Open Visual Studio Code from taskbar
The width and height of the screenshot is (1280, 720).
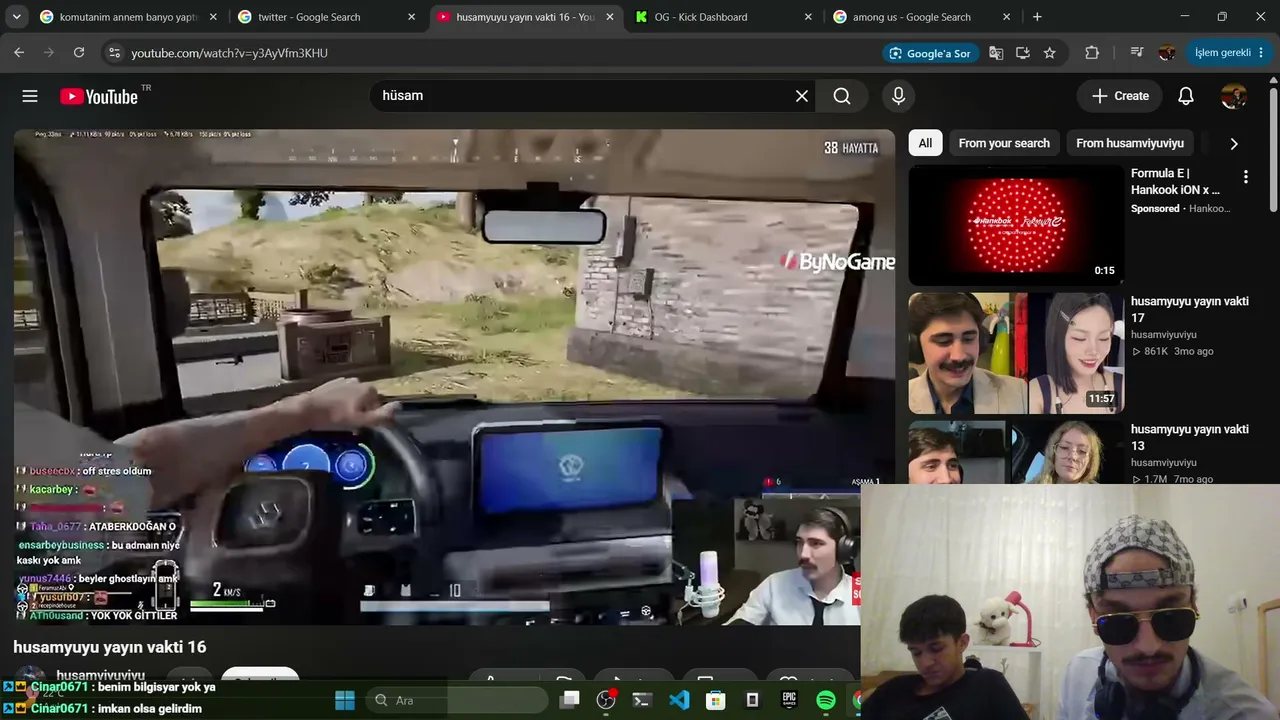[679, 700]
